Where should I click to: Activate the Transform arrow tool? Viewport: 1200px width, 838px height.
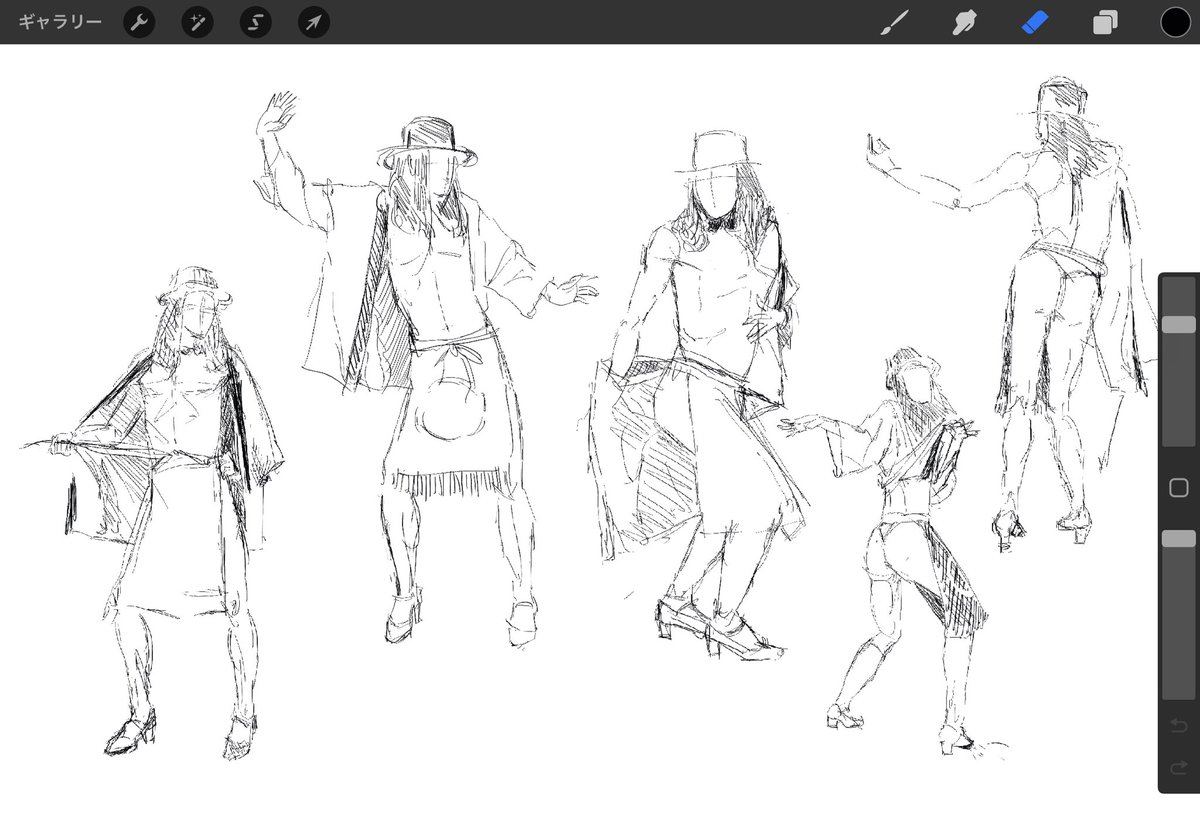tap(314, 22)
